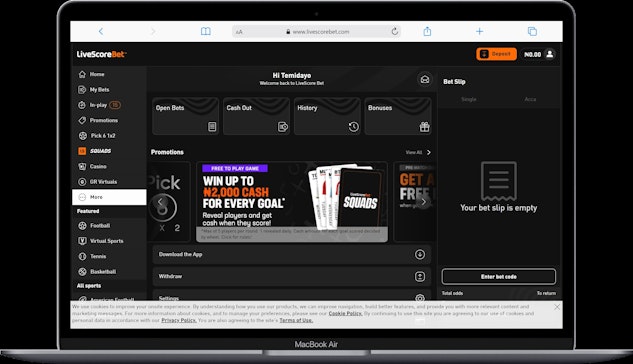
Task: Toggle reader text size aA button
Action: [239, 32]
